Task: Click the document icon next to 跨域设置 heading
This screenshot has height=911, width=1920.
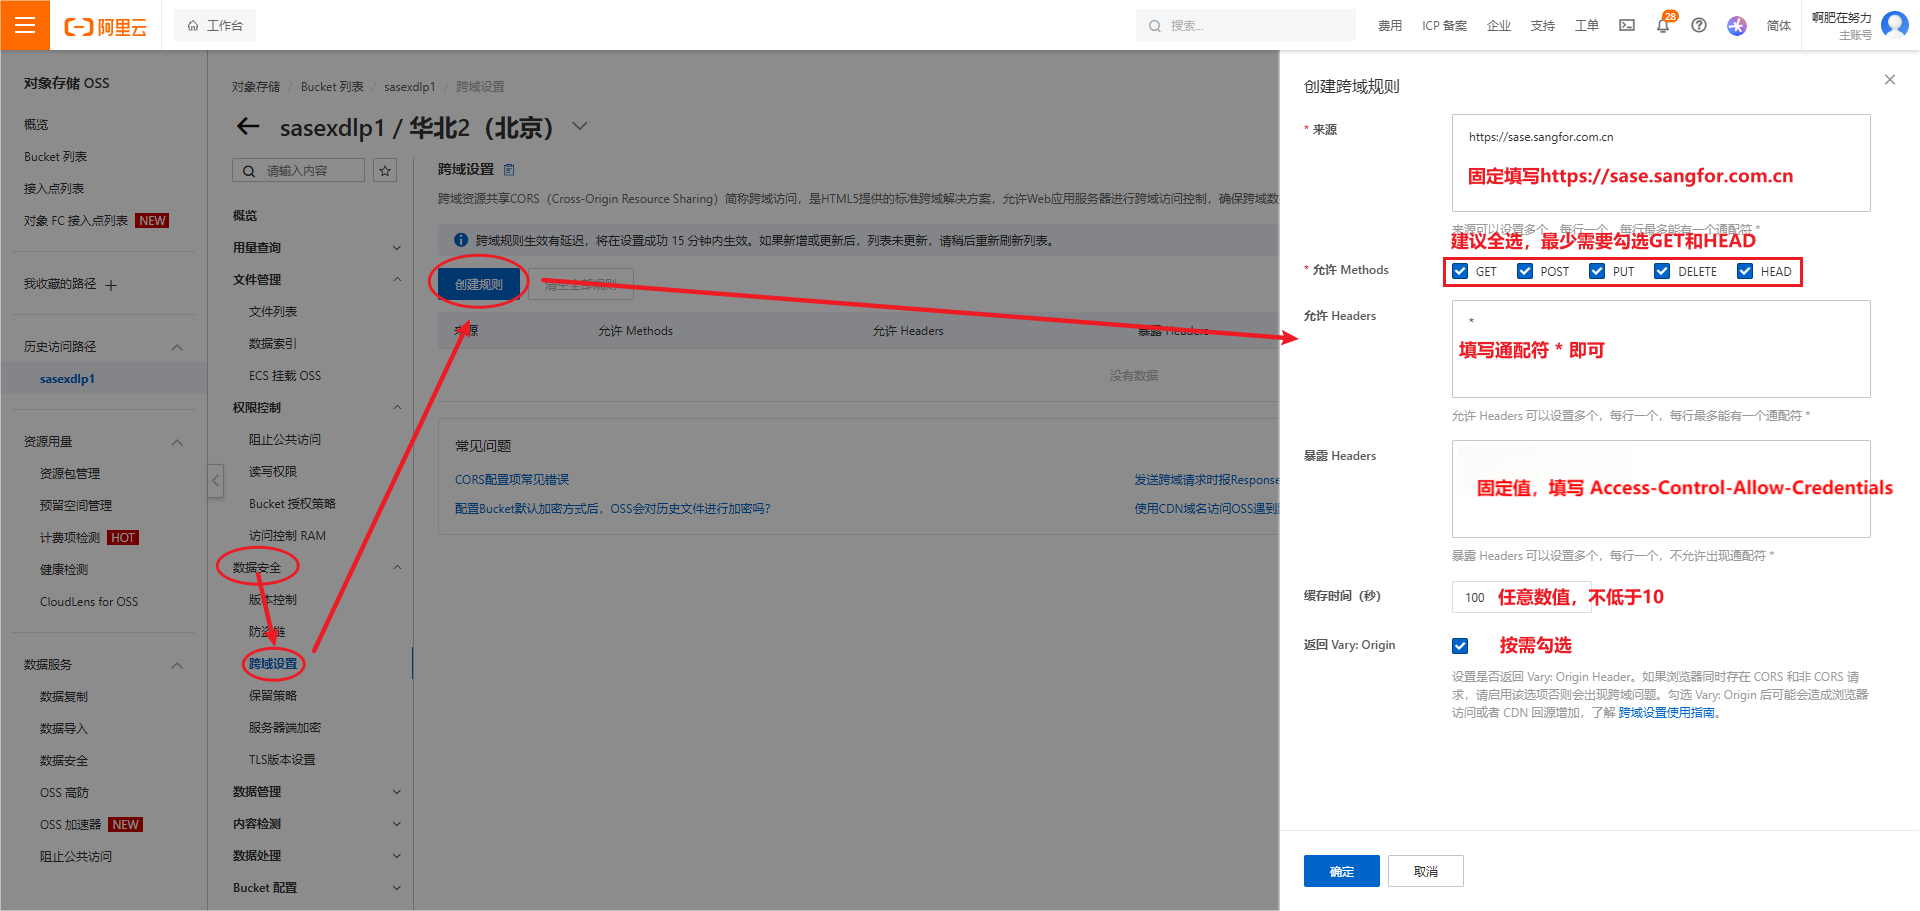Action: point(509,169)
